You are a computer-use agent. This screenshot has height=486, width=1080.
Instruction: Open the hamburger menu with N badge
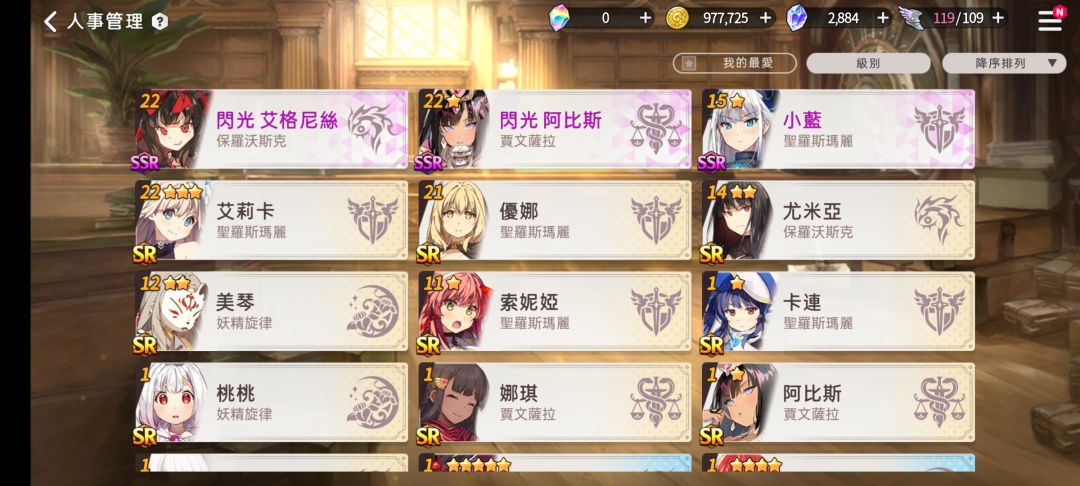1050,19
